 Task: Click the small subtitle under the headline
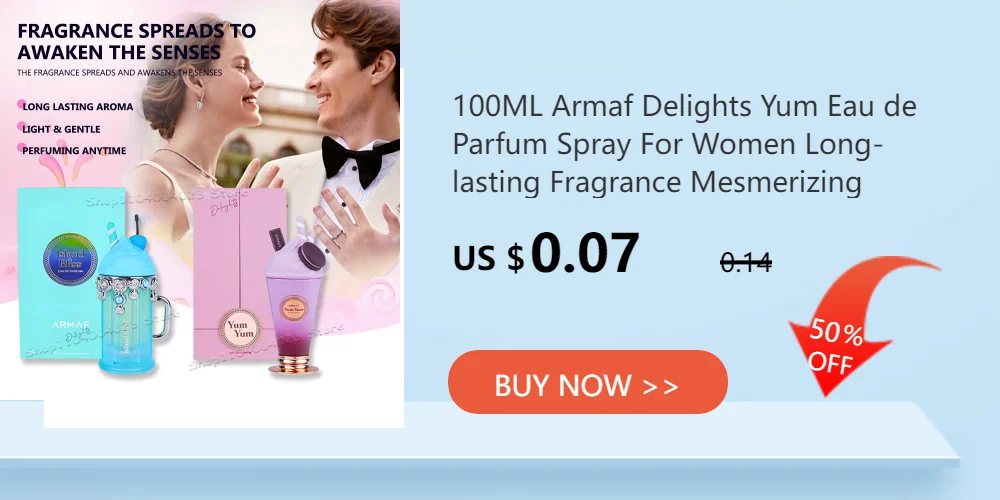tap(119, 73)
